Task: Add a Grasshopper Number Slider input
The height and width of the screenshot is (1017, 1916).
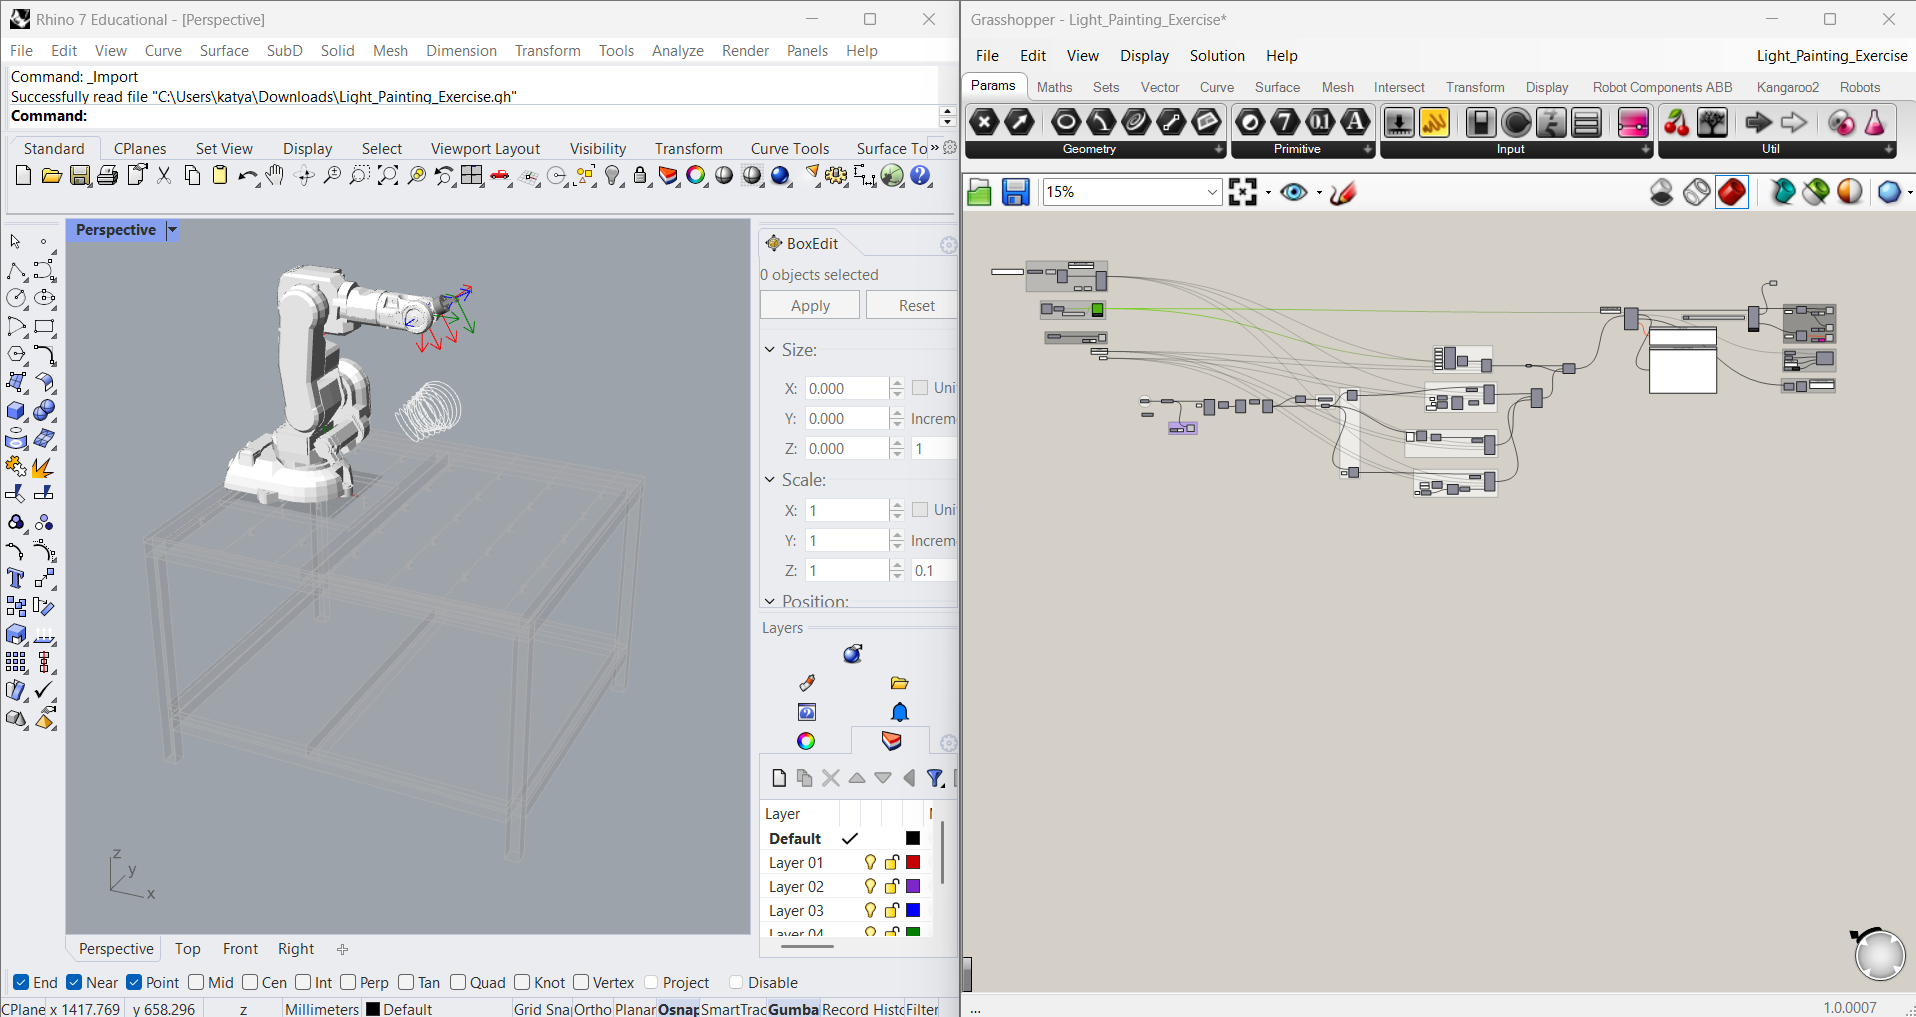Action: [1399, 122]
